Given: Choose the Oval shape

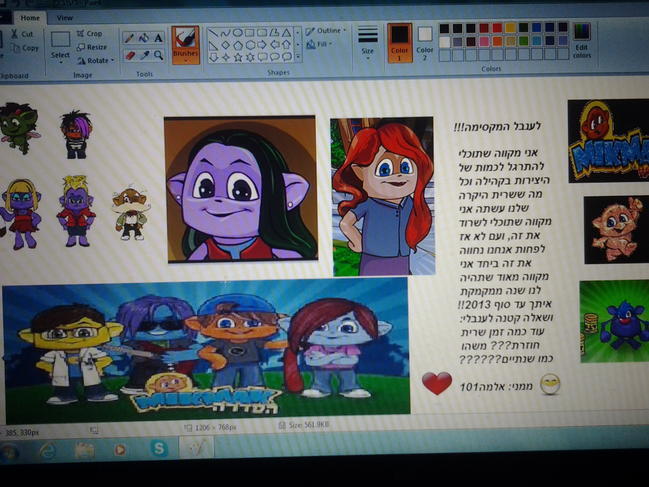Looking at the screenshot, I should tap(238, 33).
